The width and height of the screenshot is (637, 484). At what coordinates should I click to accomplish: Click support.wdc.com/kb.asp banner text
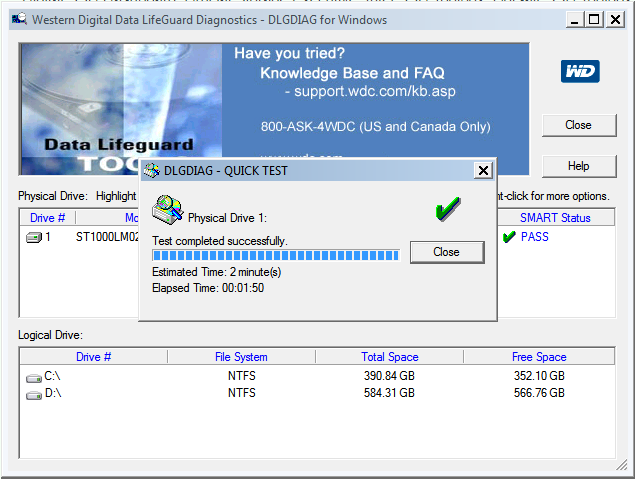pyautogui.click(x=375, y=91)
